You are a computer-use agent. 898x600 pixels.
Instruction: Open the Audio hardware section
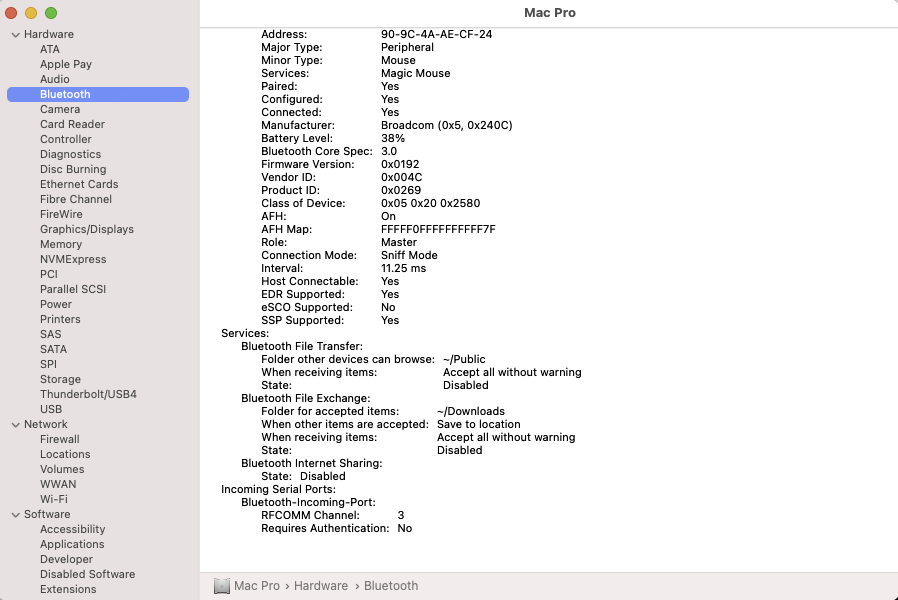(54, 79)
